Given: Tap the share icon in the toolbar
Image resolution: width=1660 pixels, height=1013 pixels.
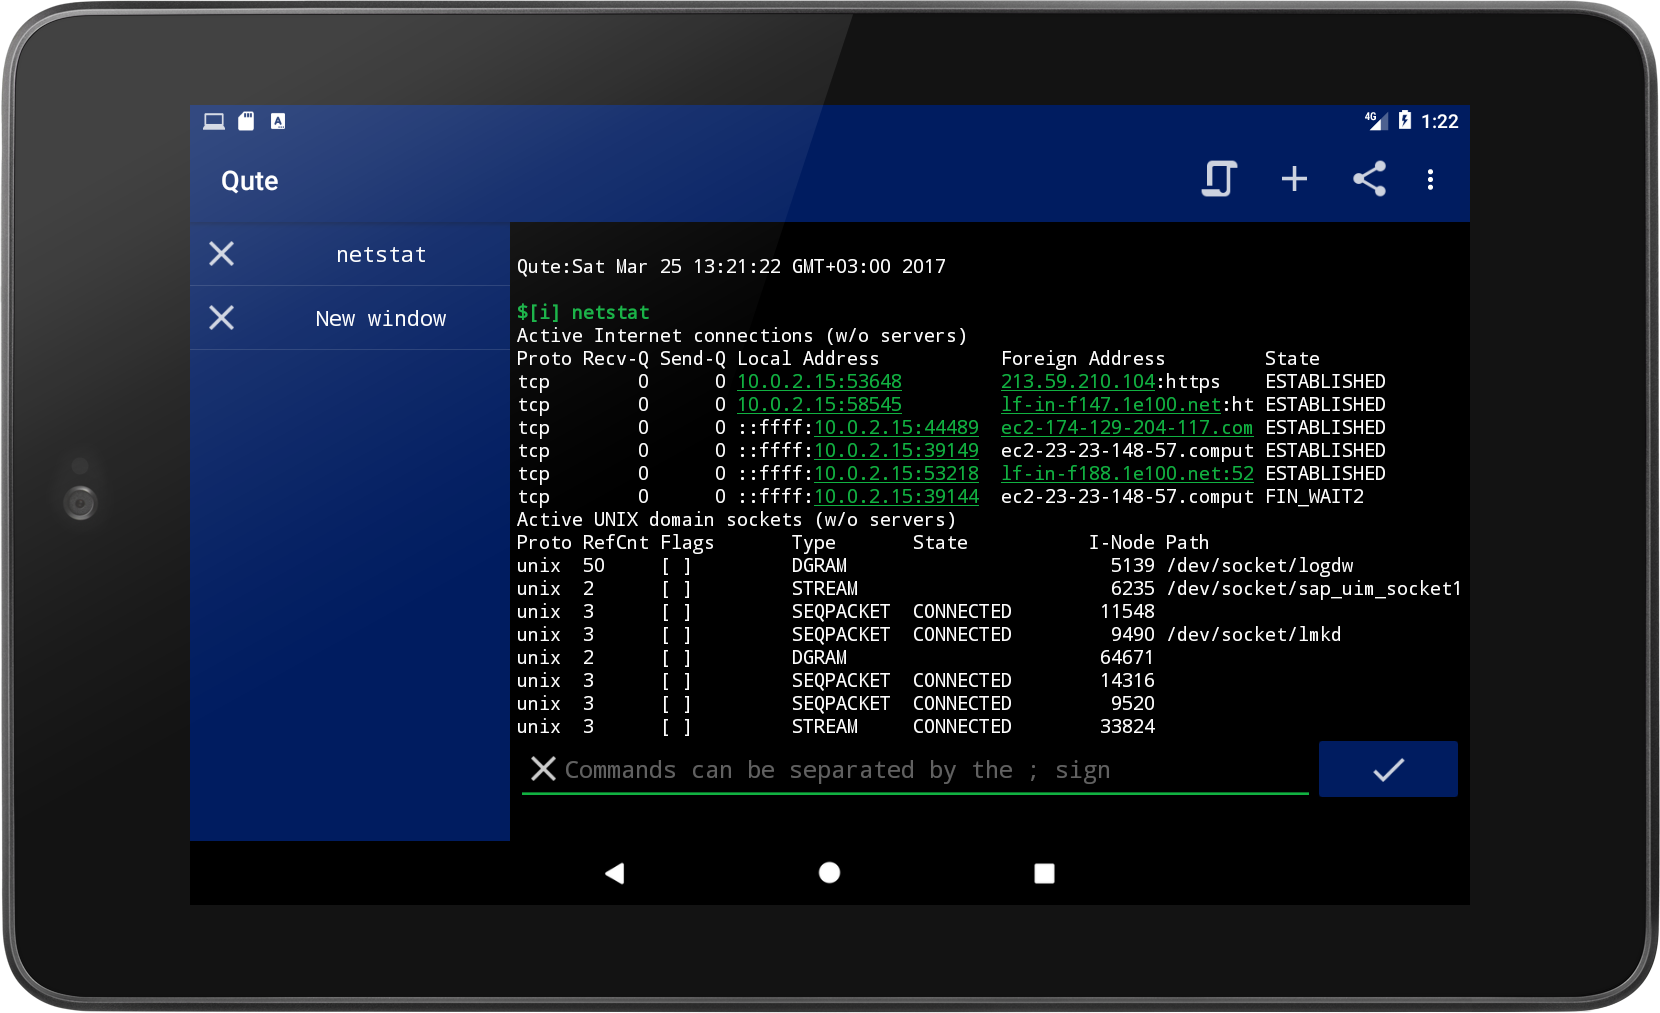Looking at the screenshot, I should tap(1369, 180).
